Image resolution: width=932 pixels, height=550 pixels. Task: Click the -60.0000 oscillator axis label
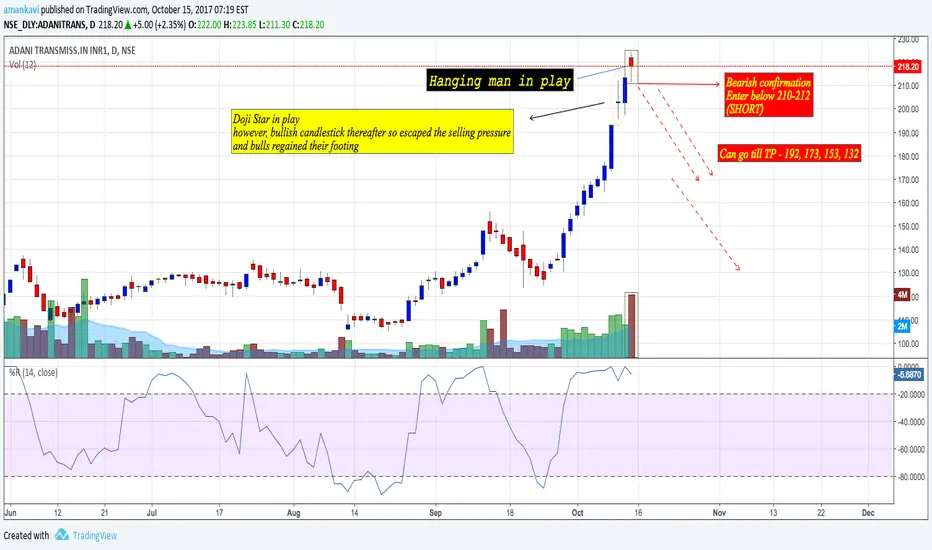tap(911, 450)
